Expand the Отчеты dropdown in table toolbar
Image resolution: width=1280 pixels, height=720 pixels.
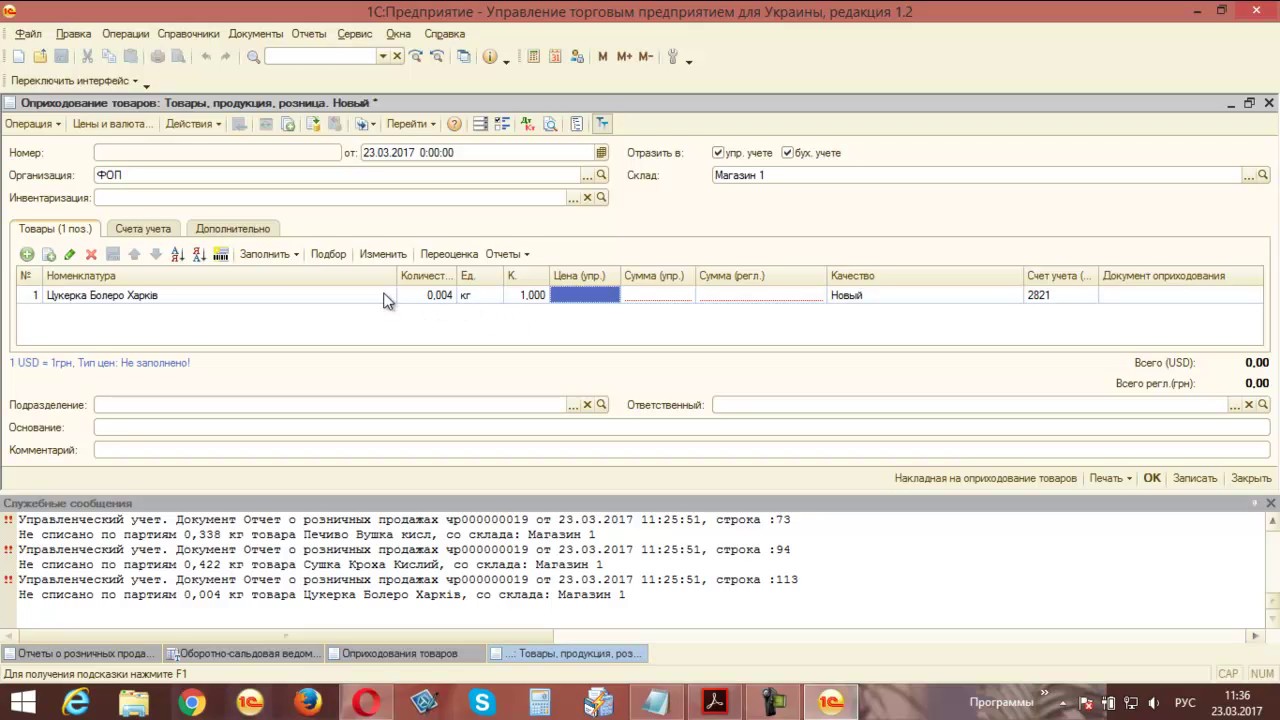click(508, 254)
